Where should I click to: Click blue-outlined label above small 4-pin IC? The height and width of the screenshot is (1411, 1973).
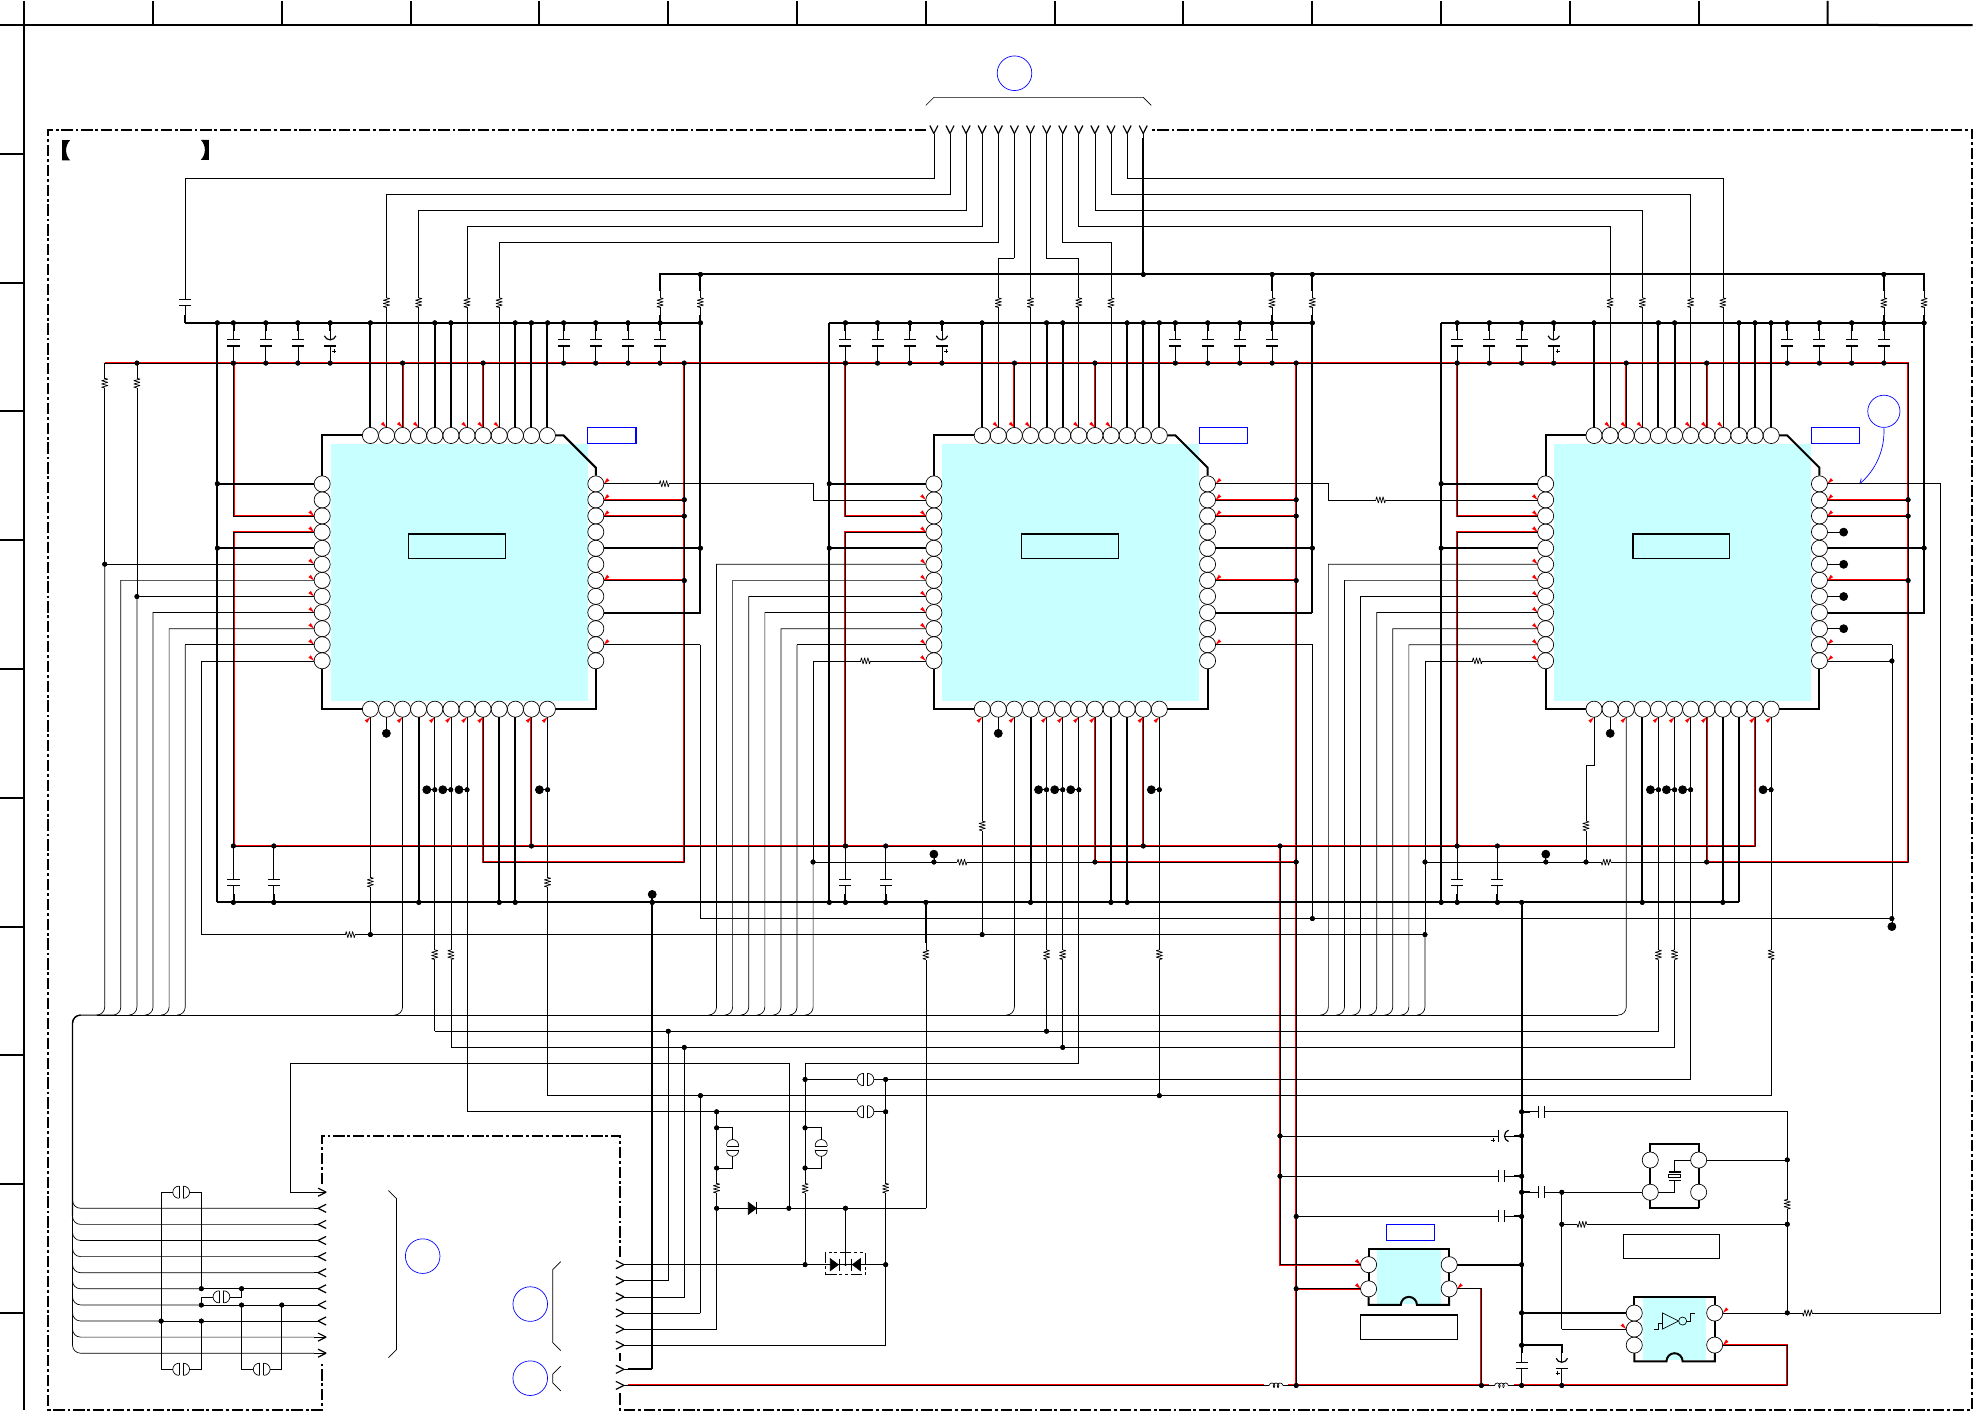[1410, 1232]
